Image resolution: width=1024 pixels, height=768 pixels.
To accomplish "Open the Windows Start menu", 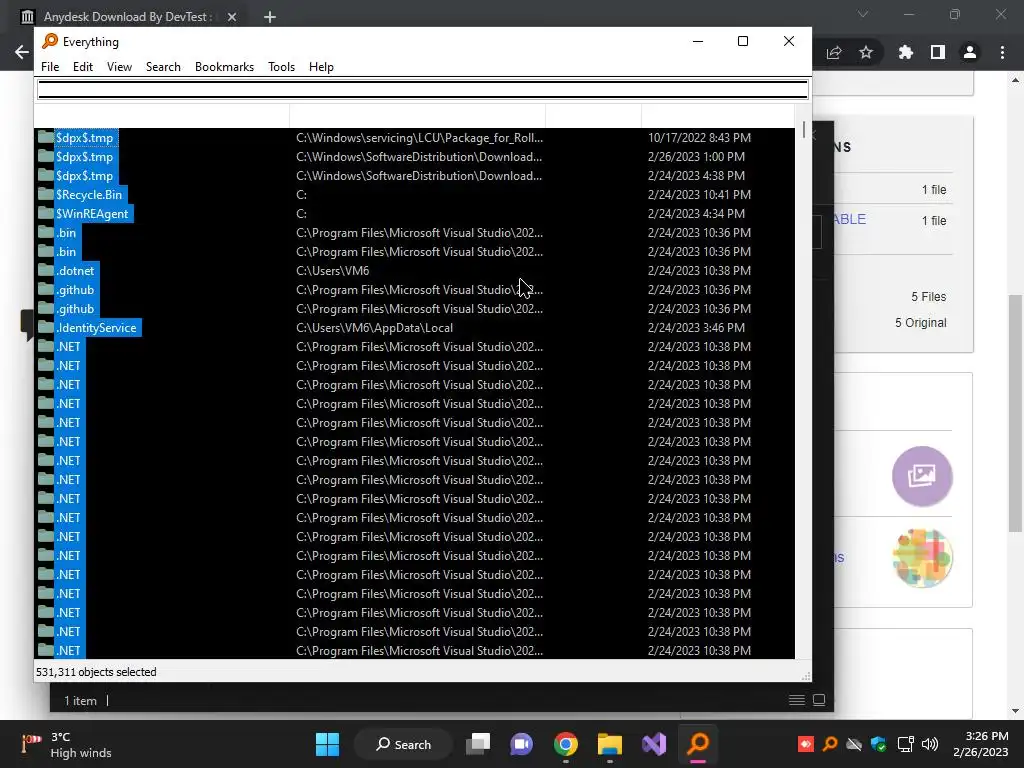I will point(327,744).
